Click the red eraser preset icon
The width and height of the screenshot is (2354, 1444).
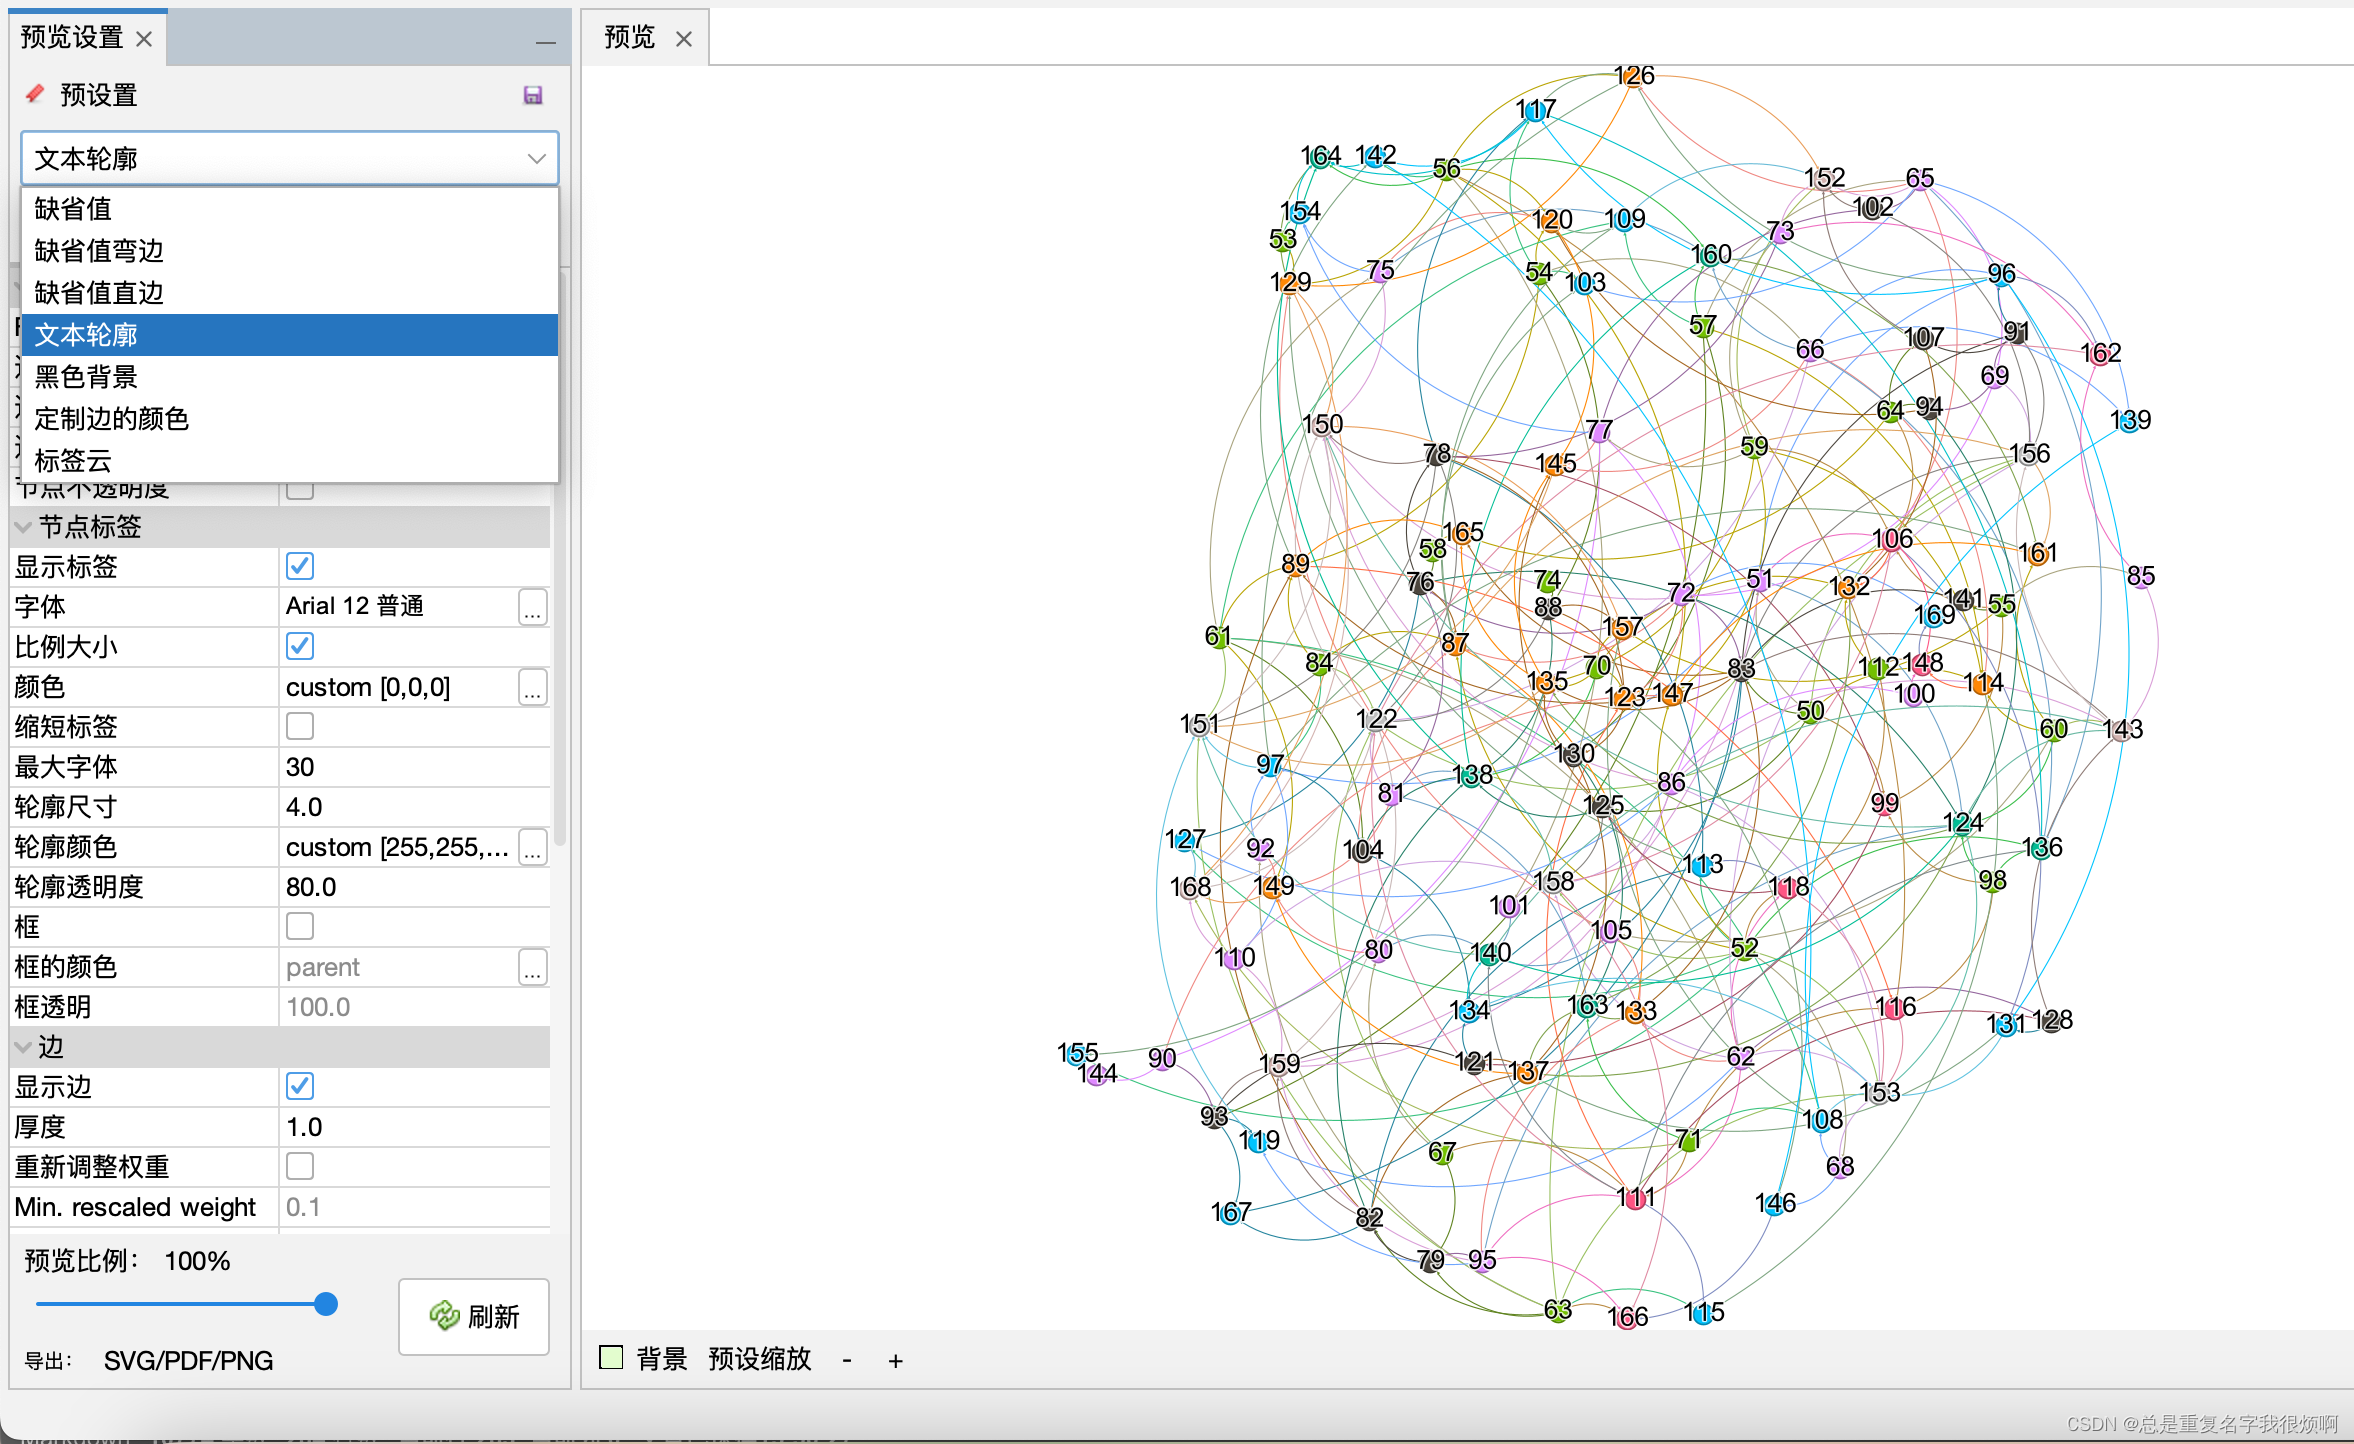point(35,94)
